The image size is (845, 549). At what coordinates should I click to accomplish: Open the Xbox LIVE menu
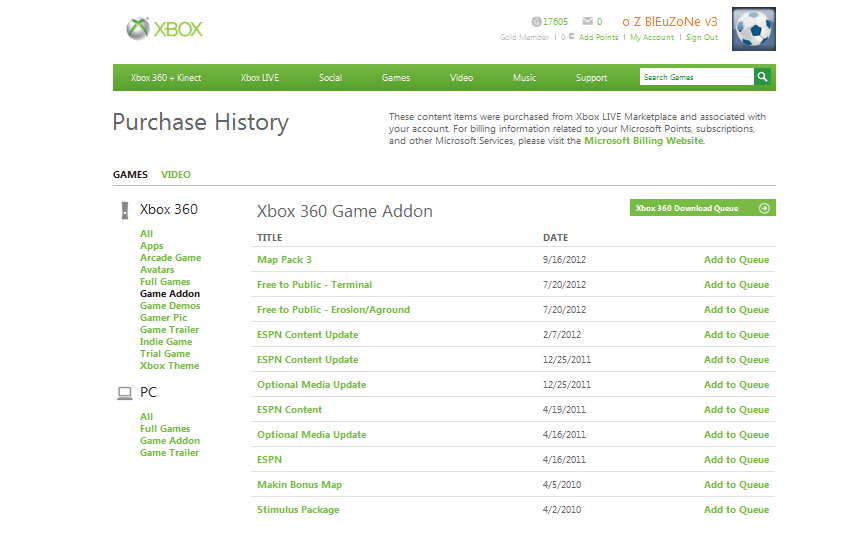pos(260,78)
